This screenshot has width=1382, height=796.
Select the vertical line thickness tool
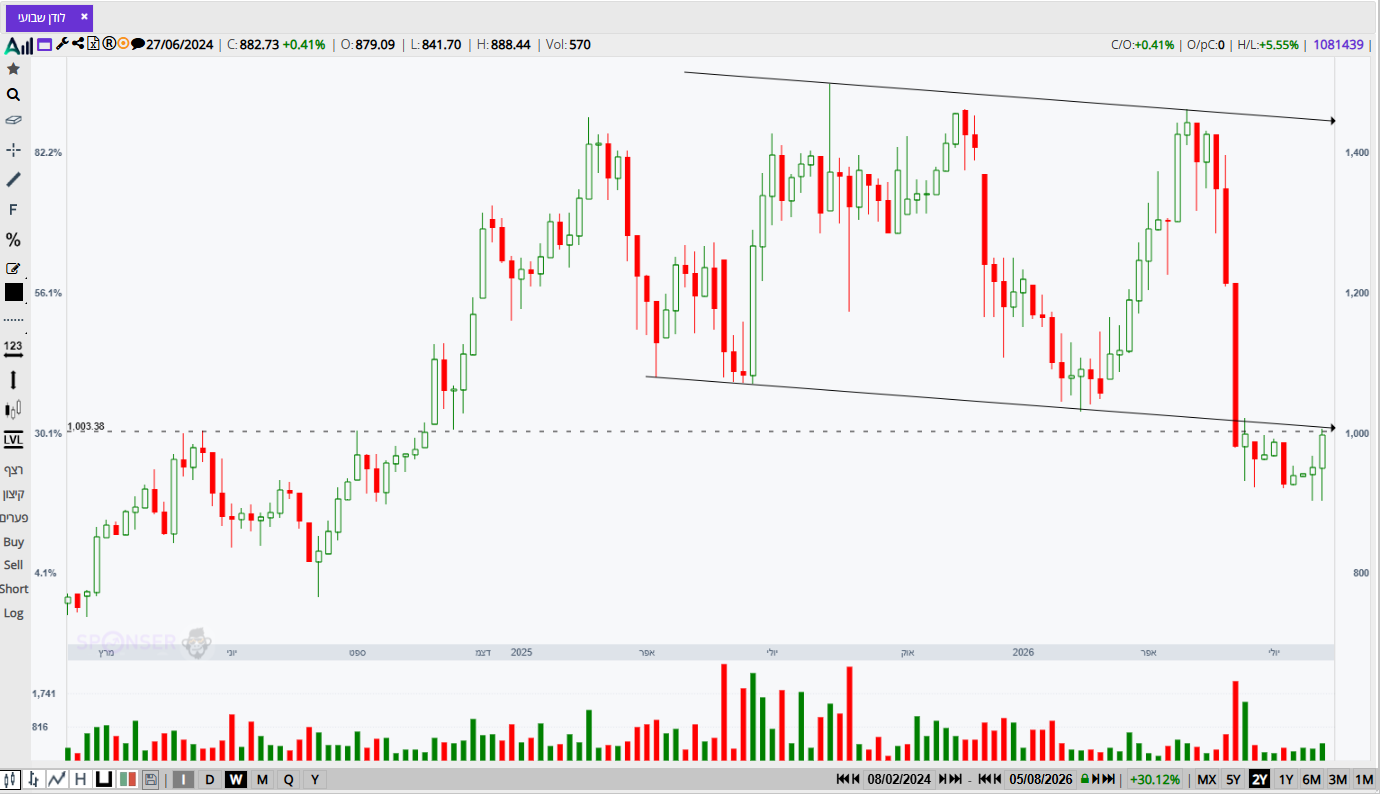coord(13,380)
